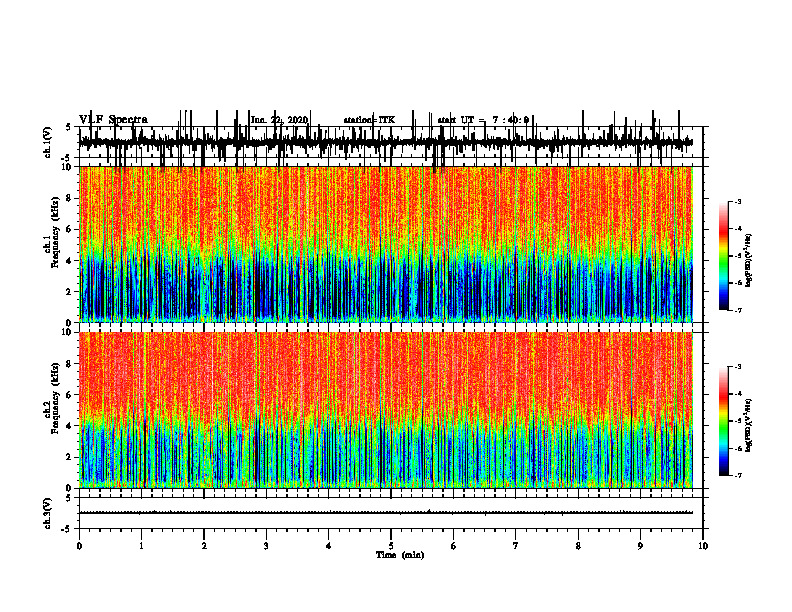This screenshot has width=792, height=612.
Task: Select time axis tick label "4"
Action: pyautogui.click(x=329, y=546)
